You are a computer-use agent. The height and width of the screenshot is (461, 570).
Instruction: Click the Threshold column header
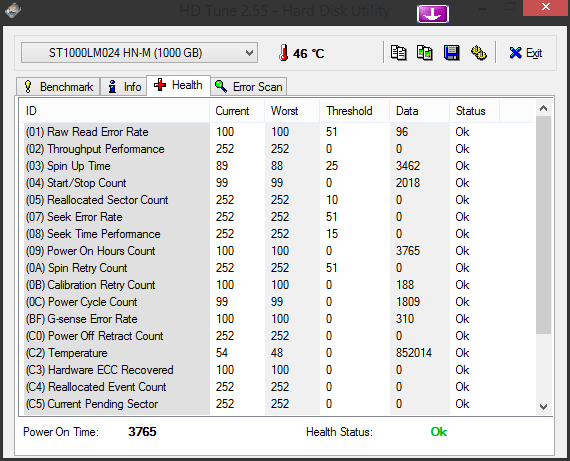coord(354,111)
